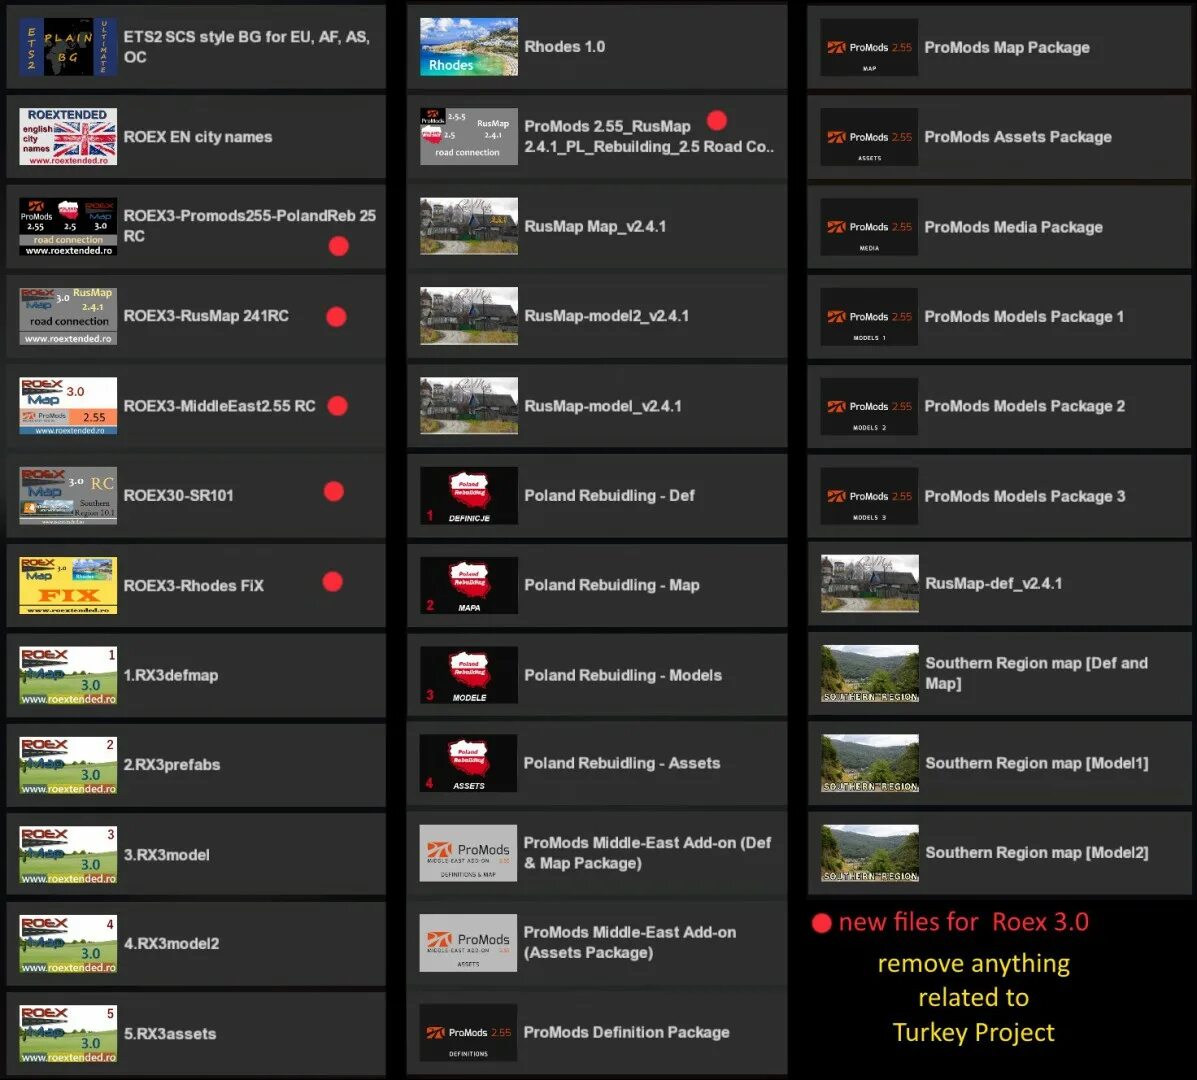The width and height of the screenshot is (1197, 1080).
Task: Click the RusMap-model_v2.4.1 row
Action: 597,406
